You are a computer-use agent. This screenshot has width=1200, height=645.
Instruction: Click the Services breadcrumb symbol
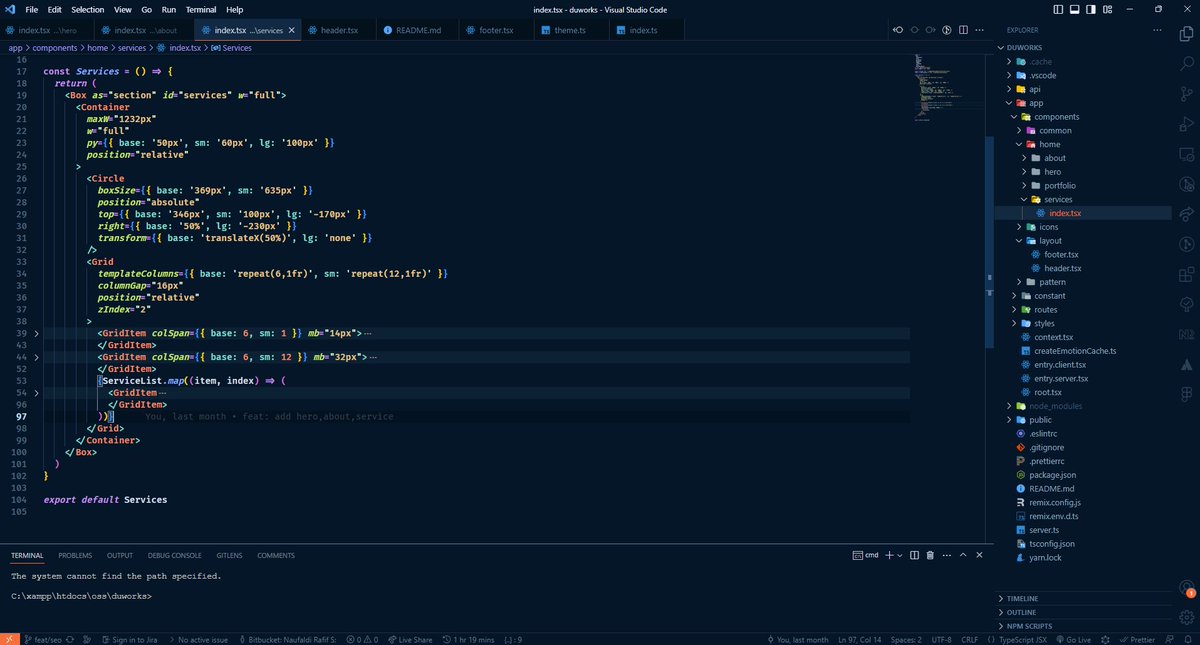(231, 47)
